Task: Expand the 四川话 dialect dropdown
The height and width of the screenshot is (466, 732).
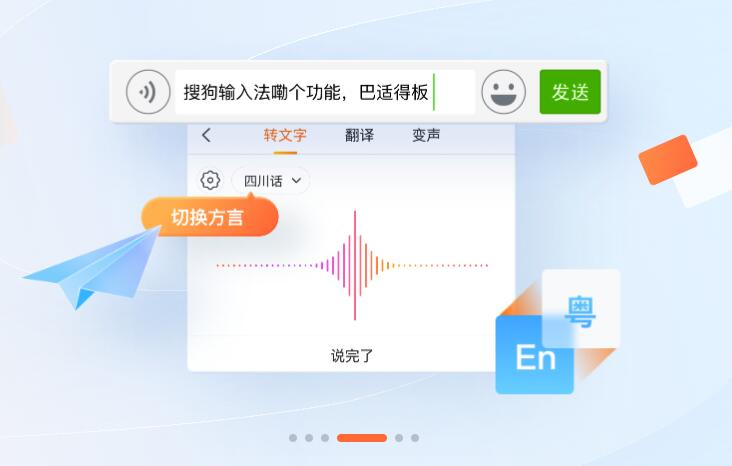Action: (x=271, y=181)
